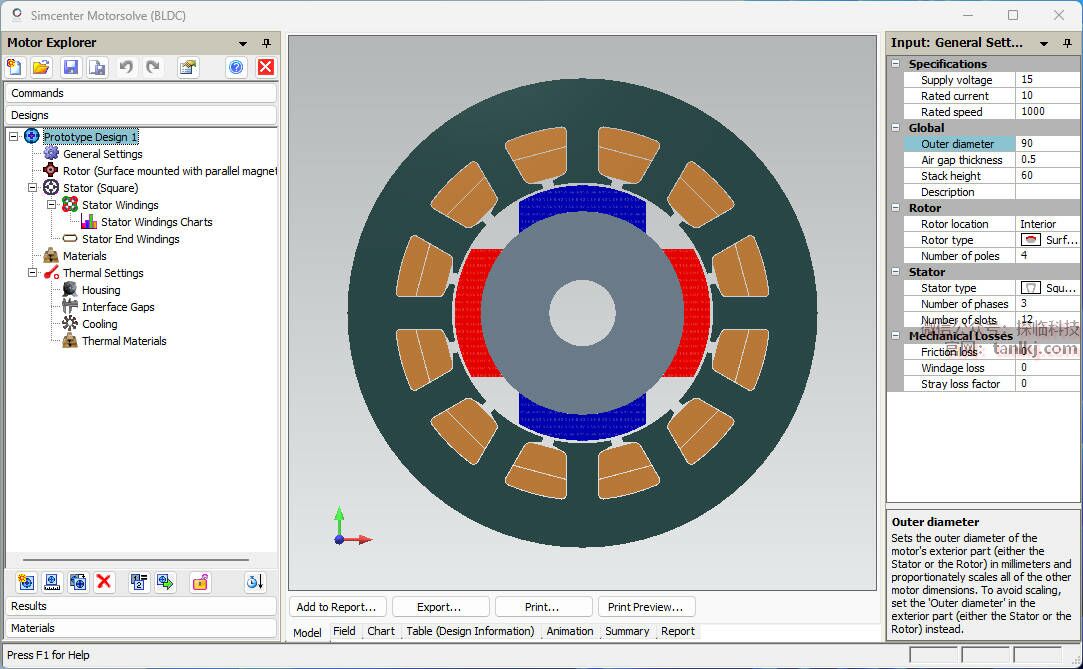The image size is (1083, 669).
Task: Click the export design icon with green arrow
Action: (x=165, y=582)
